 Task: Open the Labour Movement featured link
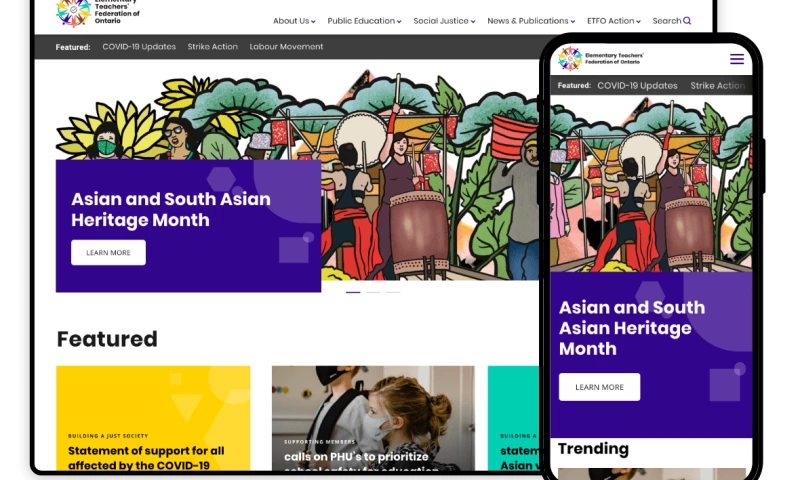pyautogui.click(x=286, y=46)
